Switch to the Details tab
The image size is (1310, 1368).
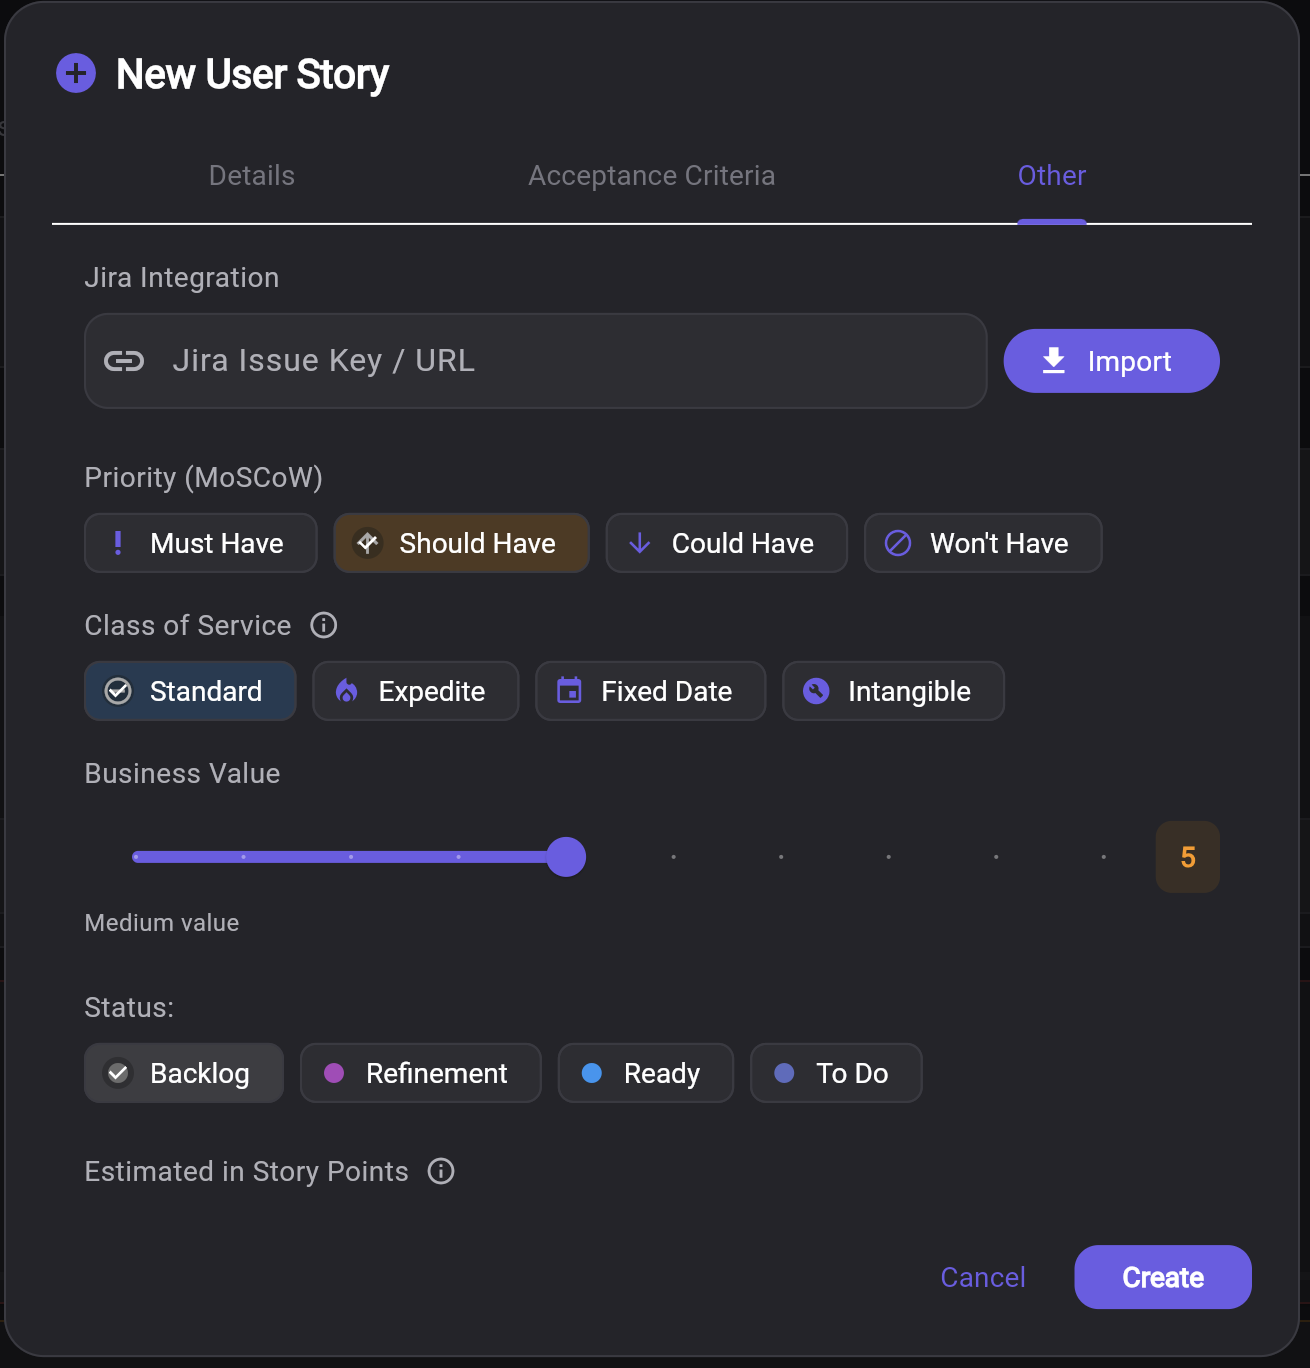(x=251, y=175)
